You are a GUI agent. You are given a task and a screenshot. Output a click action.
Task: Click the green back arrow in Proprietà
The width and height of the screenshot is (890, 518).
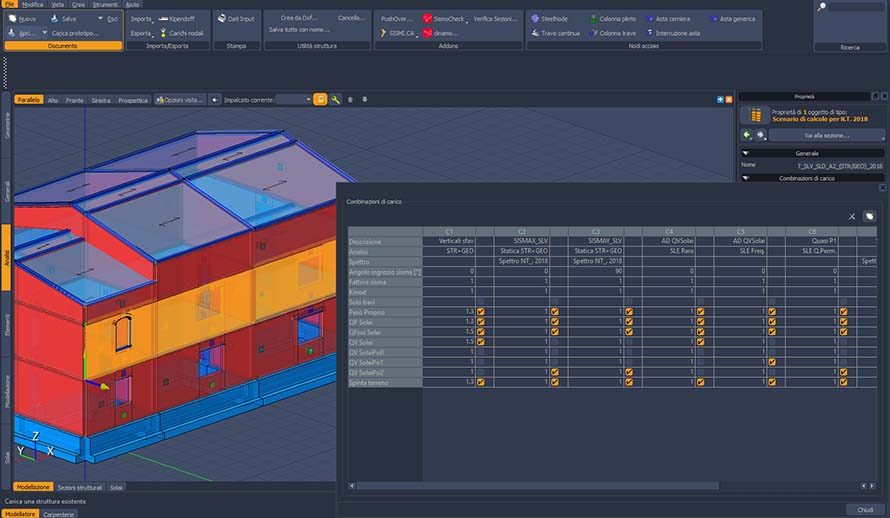(x=746, y=135)
